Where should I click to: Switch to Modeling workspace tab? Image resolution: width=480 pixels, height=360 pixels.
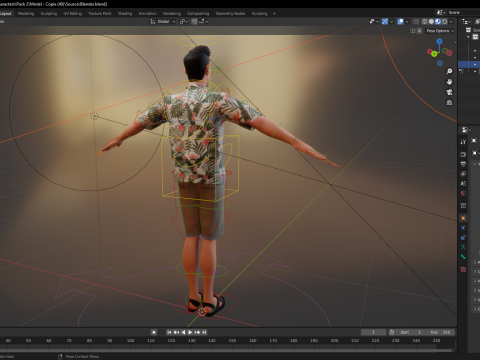click(x=26, y=13)
